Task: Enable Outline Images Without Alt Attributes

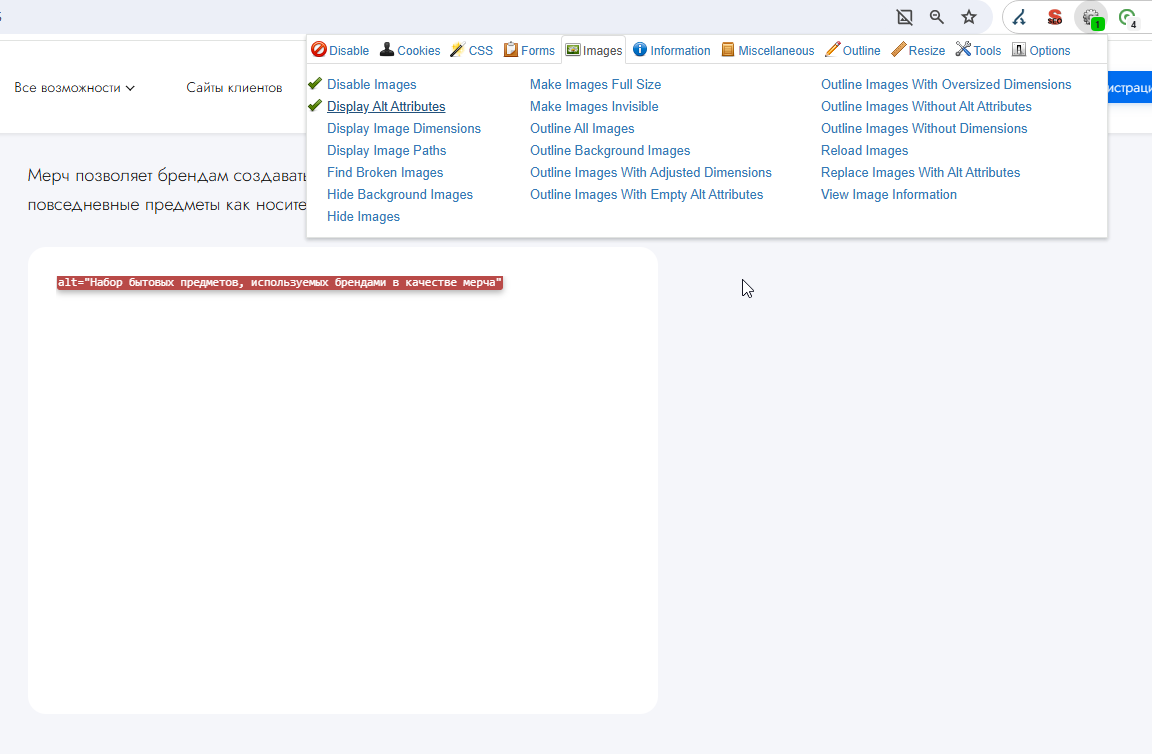Action: pos(926,107)
